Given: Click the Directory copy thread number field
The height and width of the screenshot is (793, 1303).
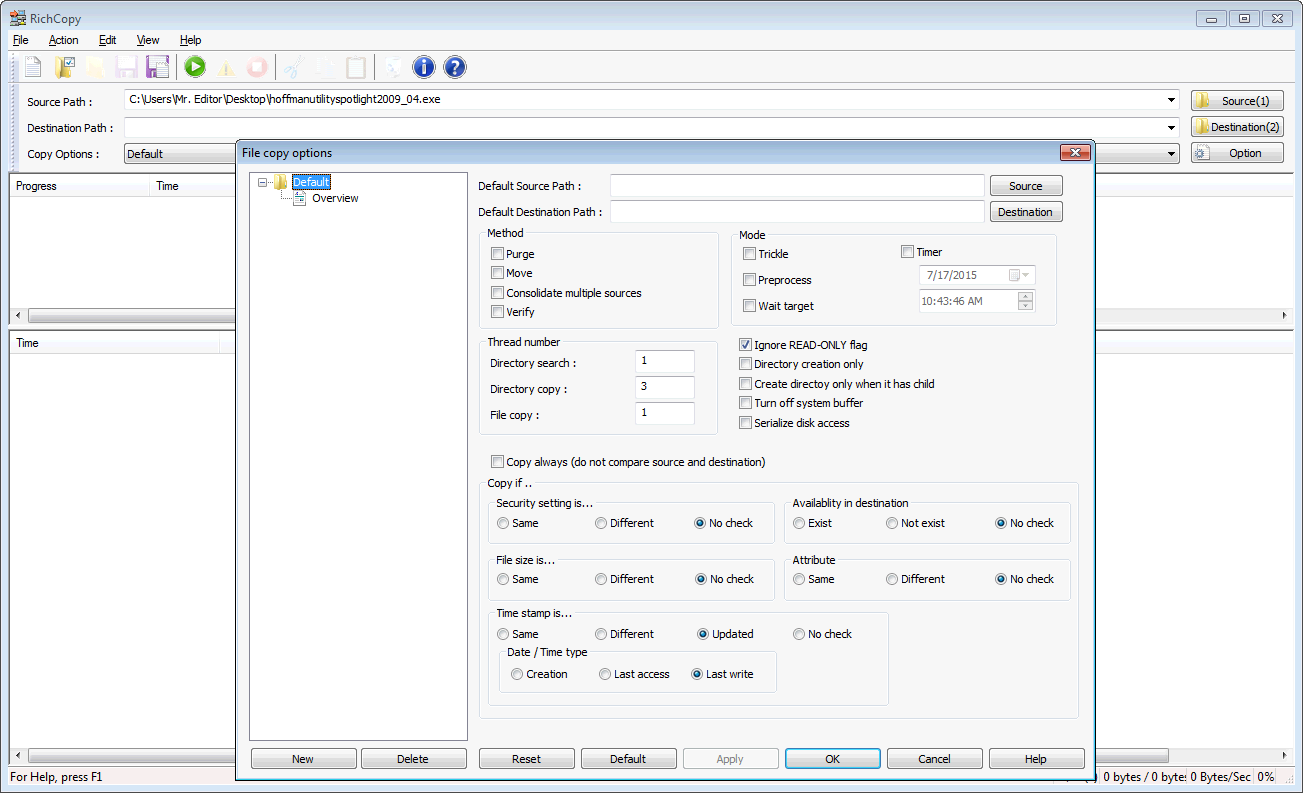Looking at the screenshot, I should point(664,387).
